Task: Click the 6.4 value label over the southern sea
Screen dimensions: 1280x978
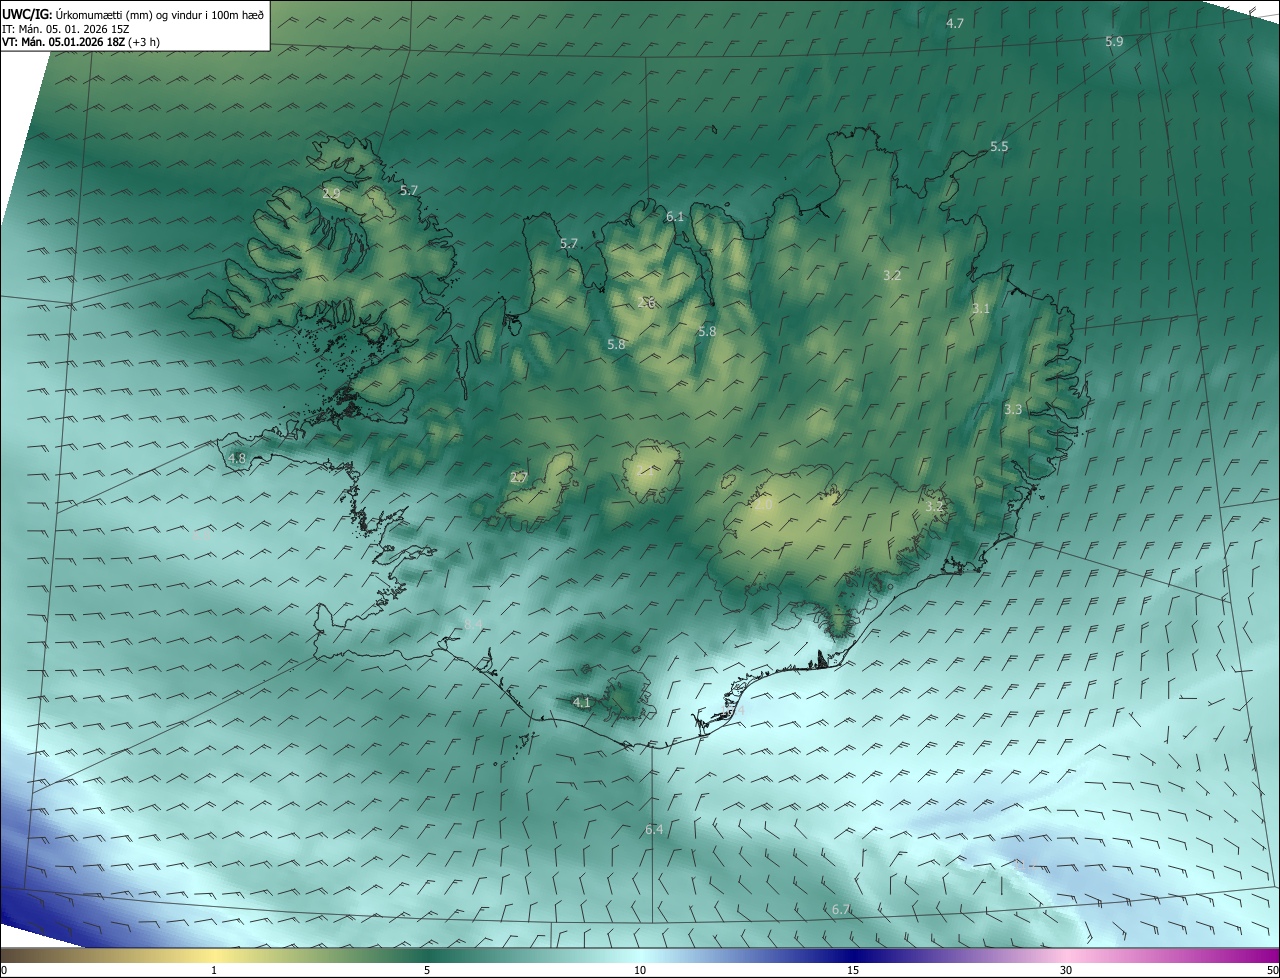Action: pyautogui.click(x=654, y=829)
